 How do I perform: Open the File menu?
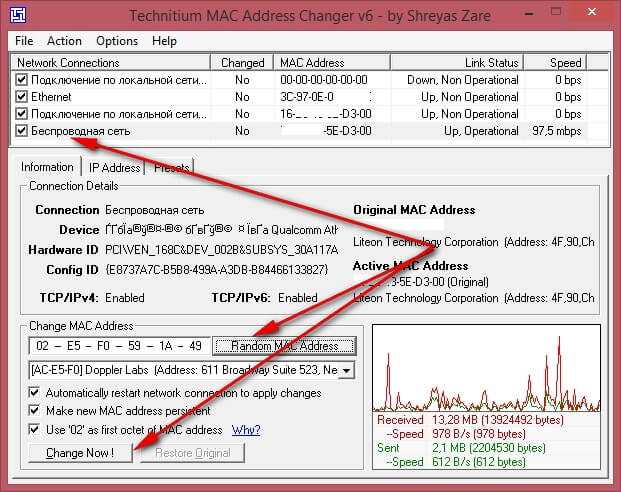coord(24,41)
